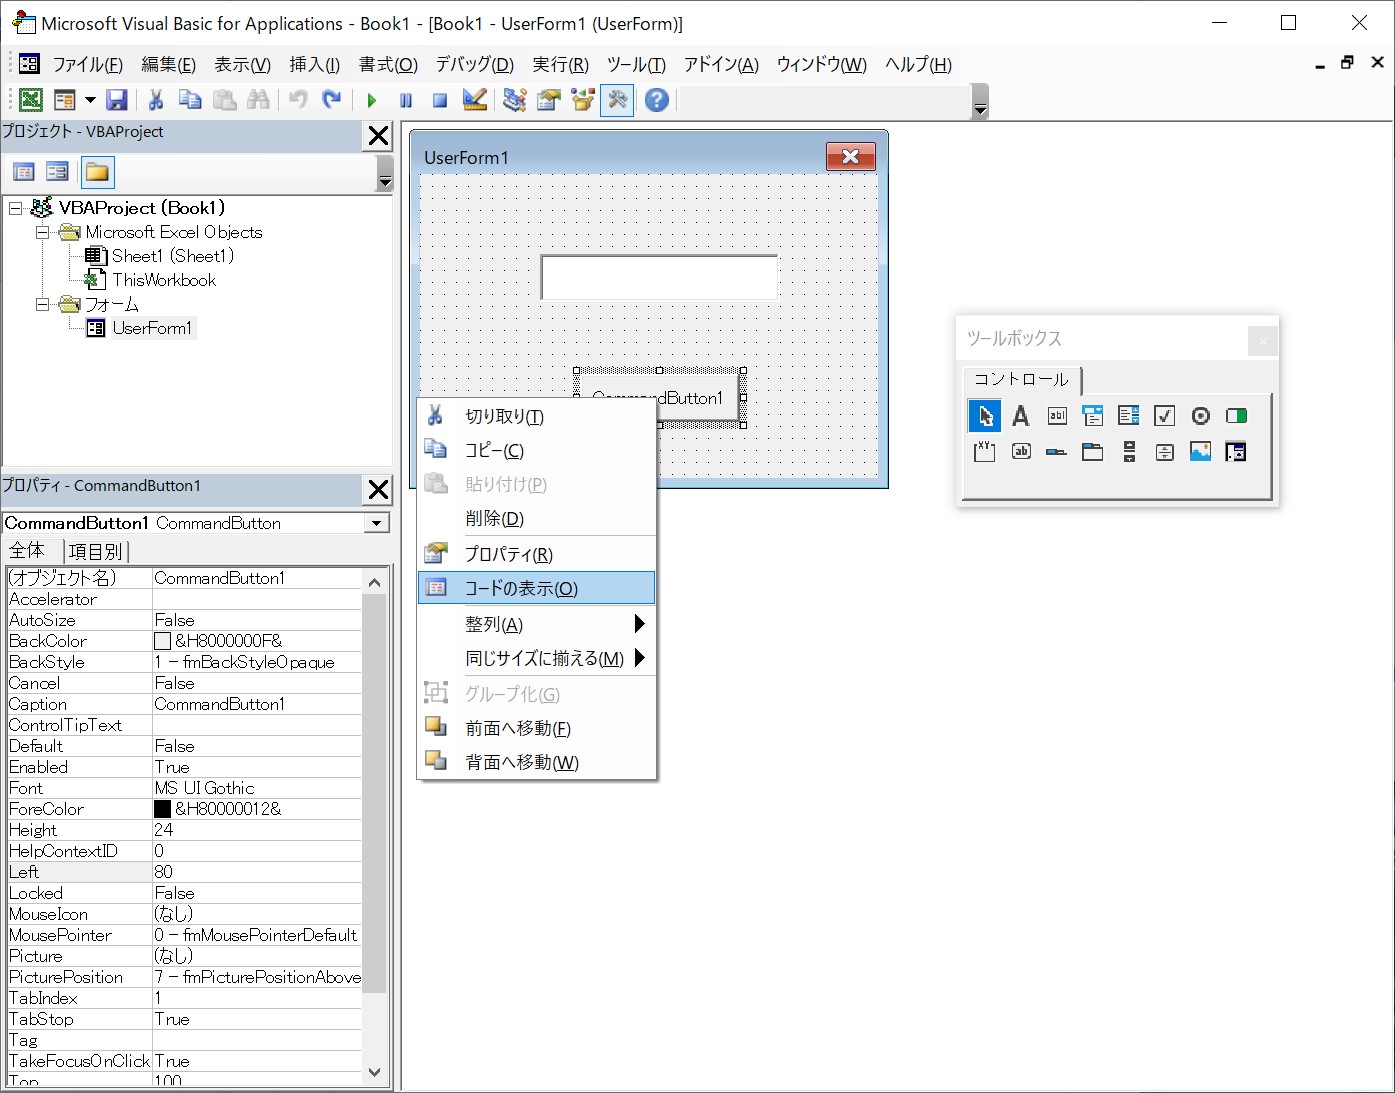Switch to the 項目別 properties tab
The width and height of the screenshot is (1395, 1093).
coord(95,551)
